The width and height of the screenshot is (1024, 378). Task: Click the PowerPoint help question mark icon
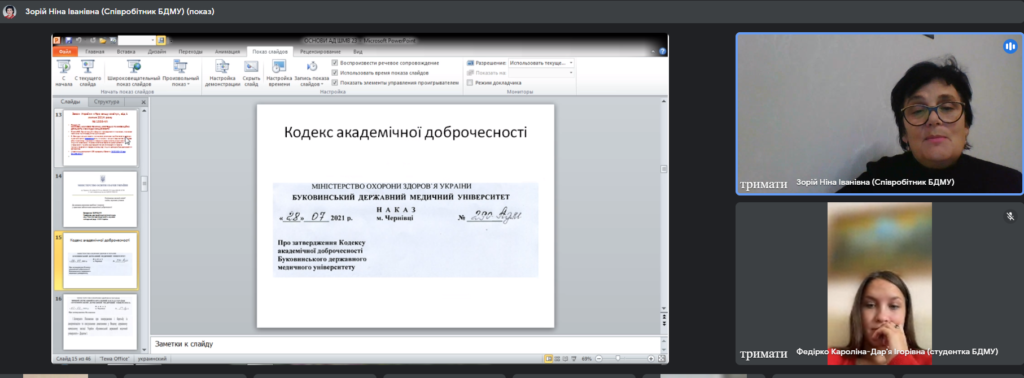pos(662,52)
